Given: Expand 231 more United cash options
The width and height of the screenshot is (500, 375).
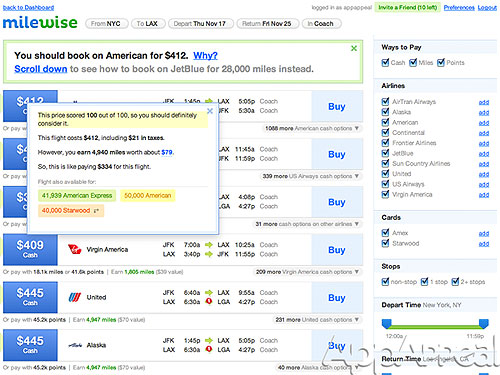Looking at the screenshot, I should [x=317, y=320].
